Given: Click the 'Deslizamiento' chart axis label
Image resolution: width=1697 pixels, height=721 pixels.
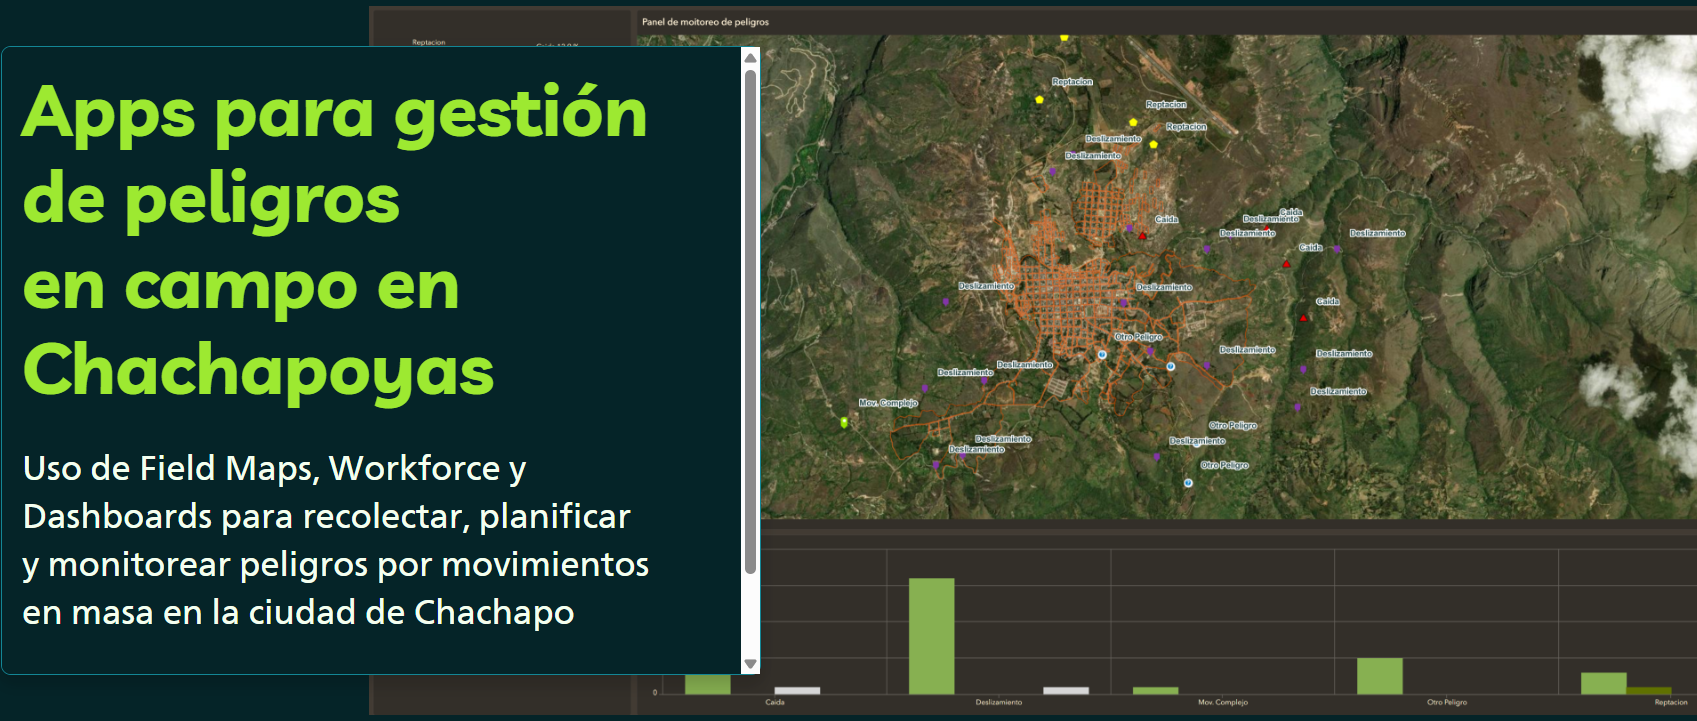Looking at the screenshot, I should (998, 703).
